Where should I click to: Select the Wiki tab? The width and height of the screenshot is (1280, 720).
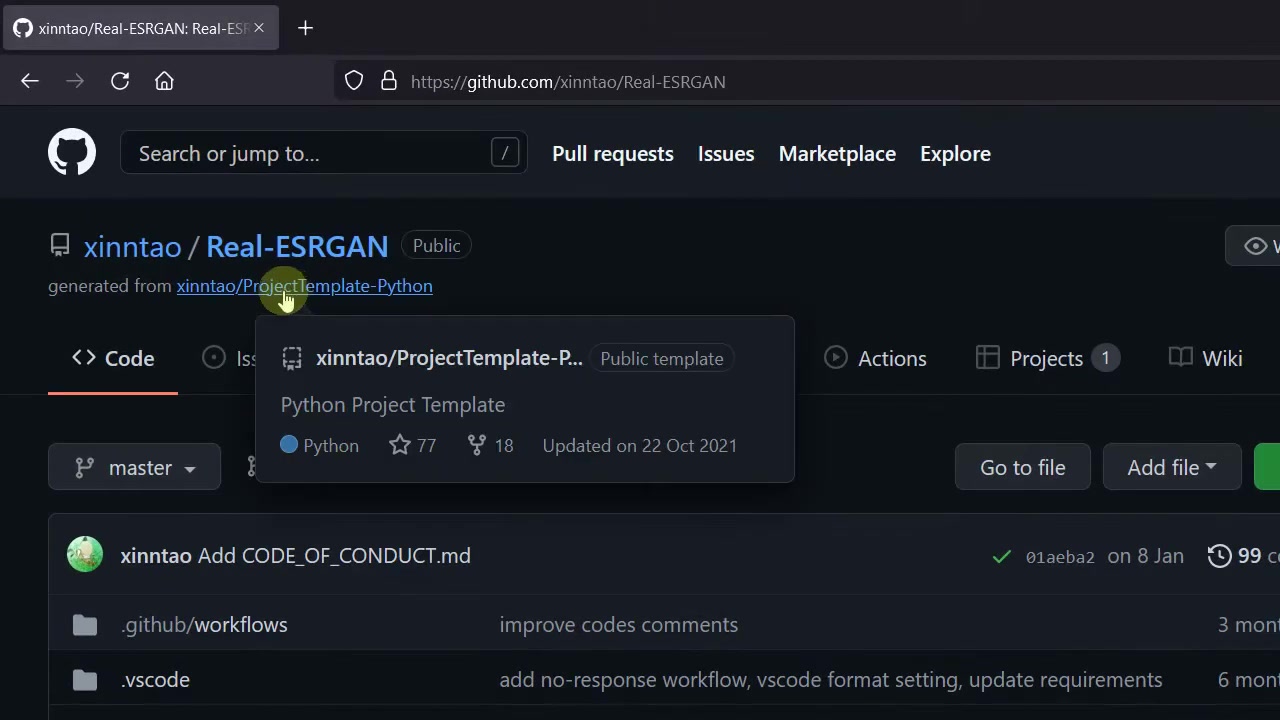coord(1207,358)
